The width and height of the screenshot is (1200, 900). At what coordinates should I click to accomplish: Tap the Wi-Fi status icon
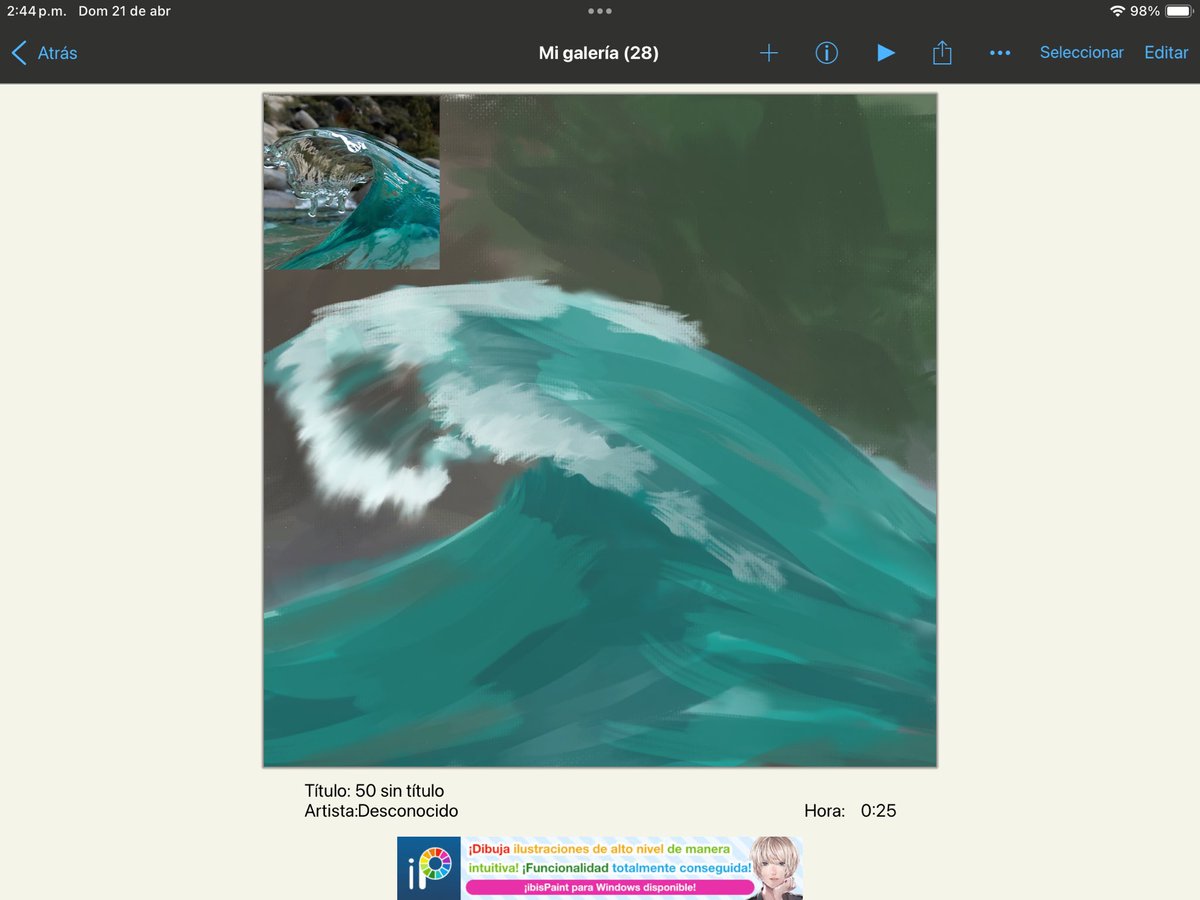click(x=1117, y=11)
